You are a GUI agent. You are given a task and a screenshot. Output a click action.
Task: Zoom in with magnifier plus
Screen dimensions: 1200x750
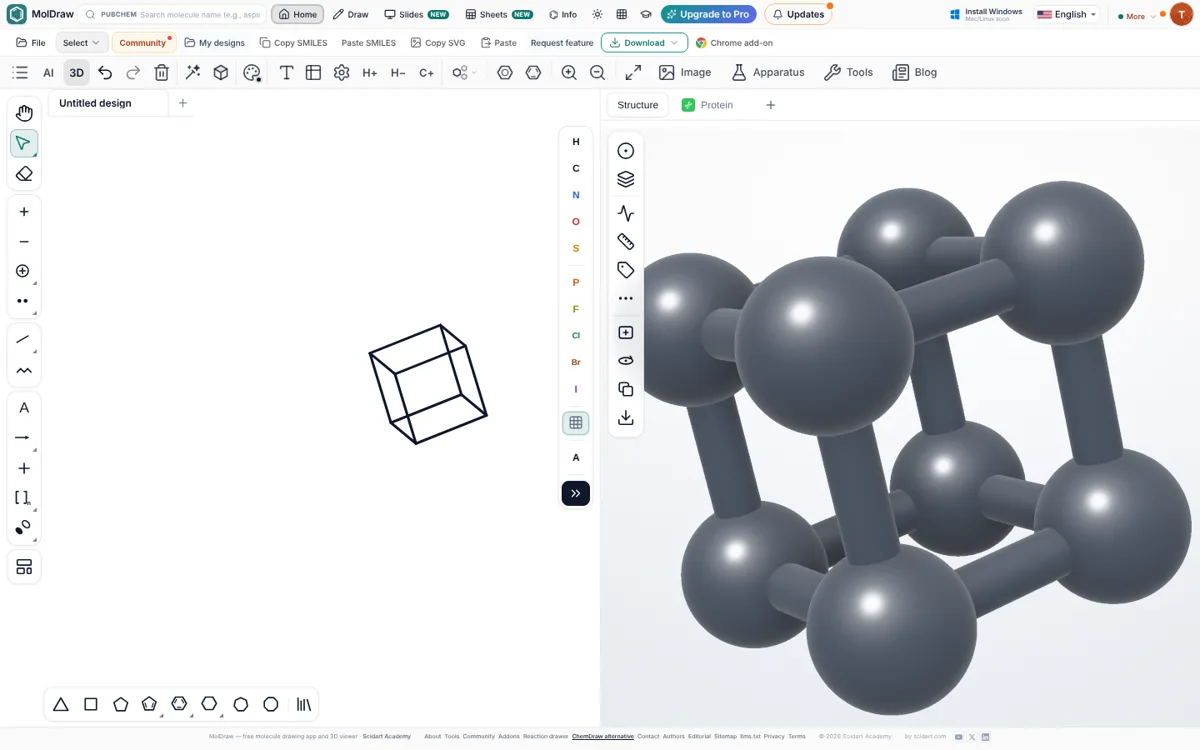tap(569, 72)
